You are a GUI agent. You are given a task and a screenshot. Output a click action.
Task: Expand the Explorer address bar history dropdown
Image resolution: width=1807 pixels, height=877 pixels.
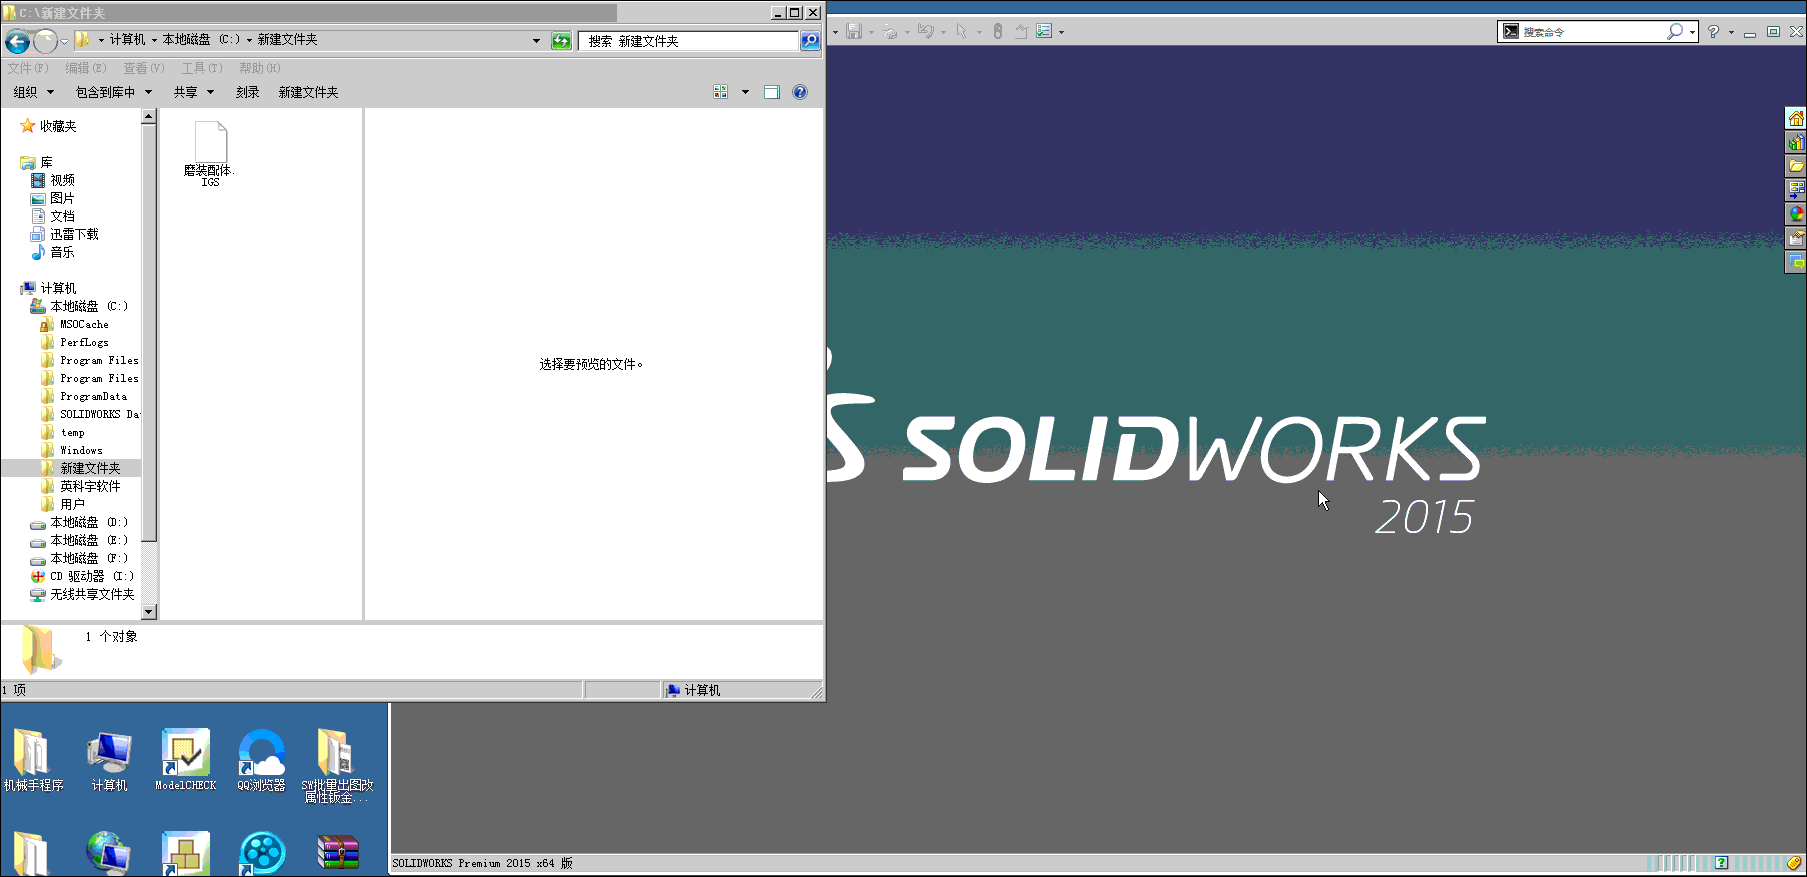click(x=536, y=41)
